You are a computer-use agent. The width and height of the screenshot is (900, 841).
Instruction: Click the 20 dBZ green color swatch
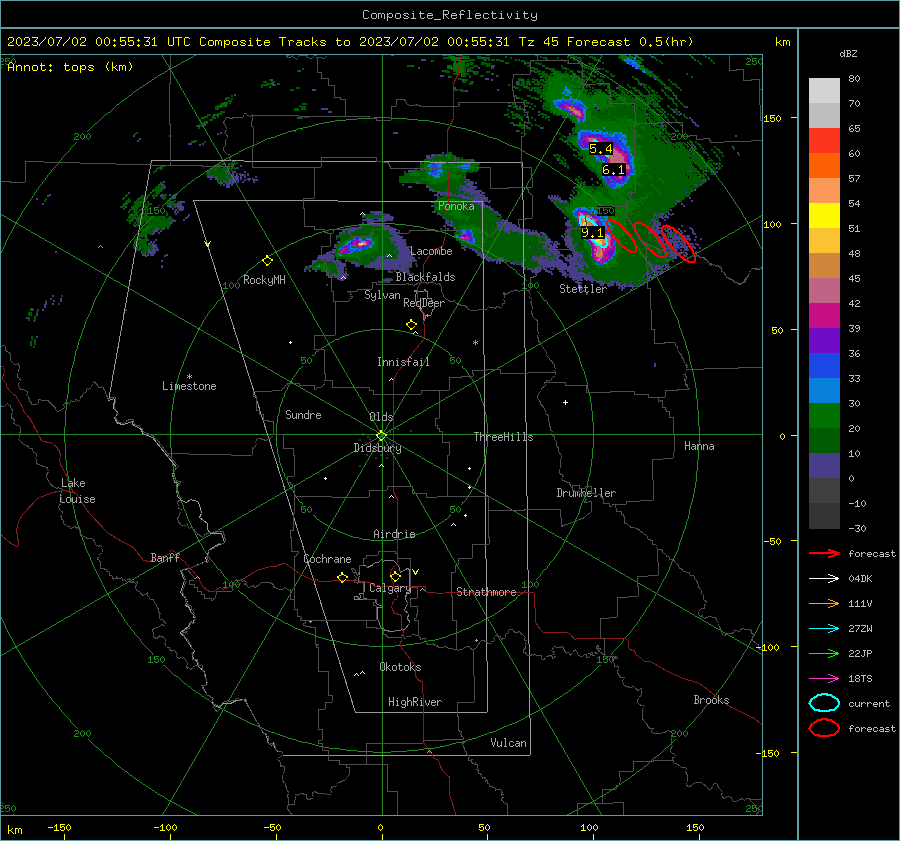point(824,415)
